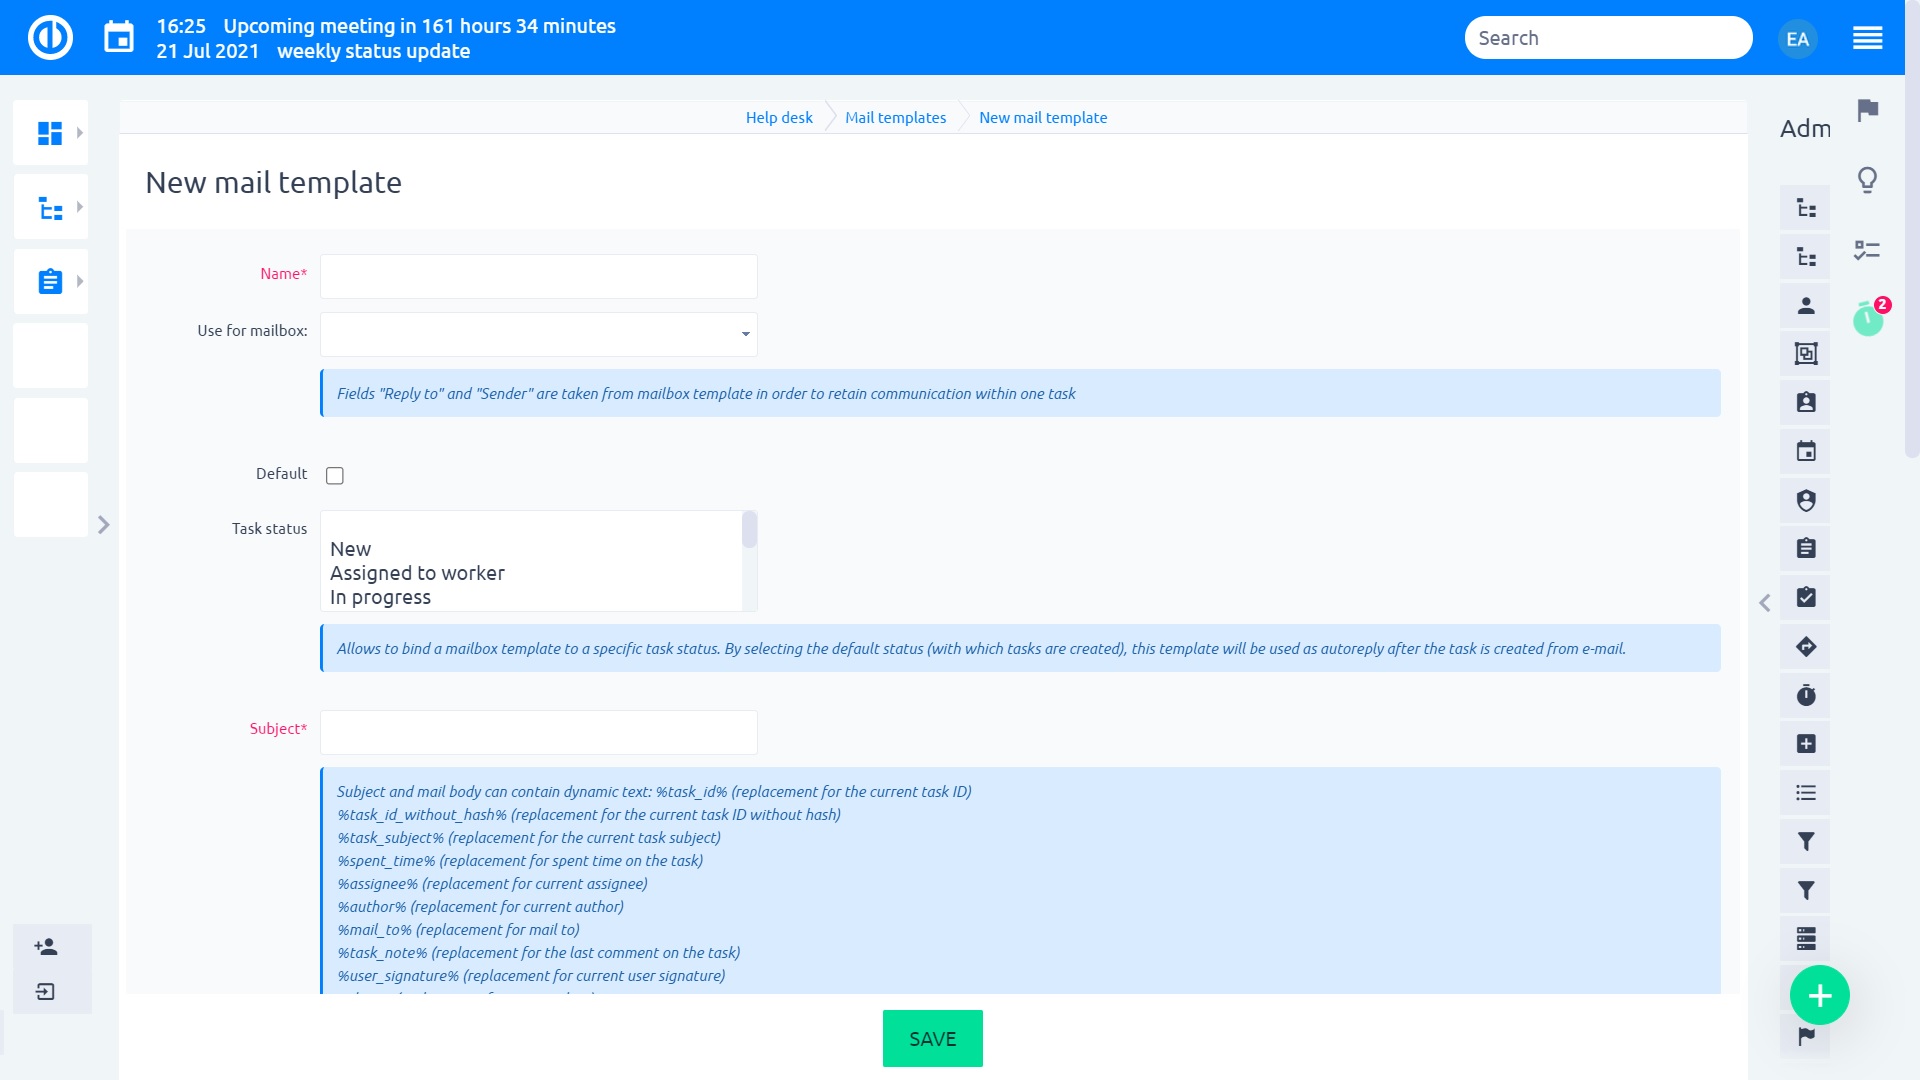Open the hamburger menu icon

point(1867,38)
